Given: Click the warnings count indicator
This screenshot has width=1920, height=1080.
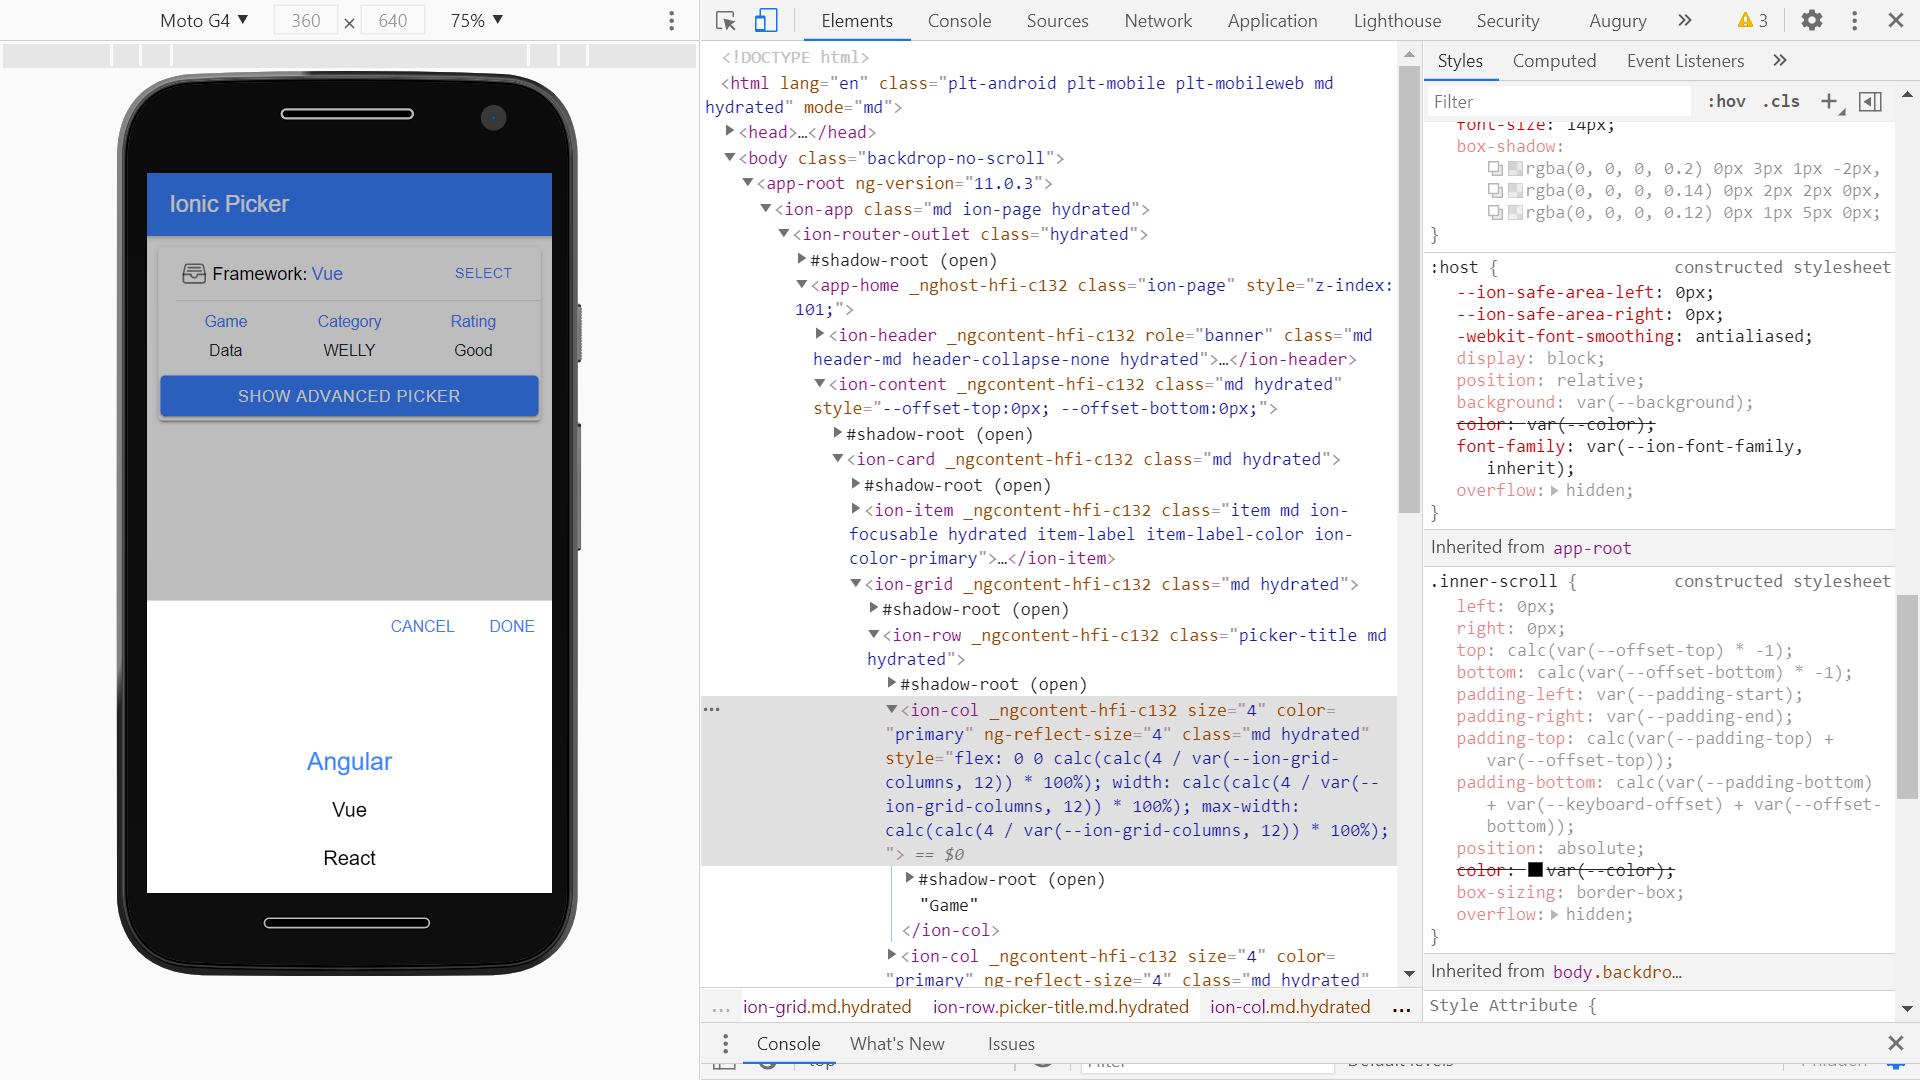Looking at the screenshot, I should 1753,20.
